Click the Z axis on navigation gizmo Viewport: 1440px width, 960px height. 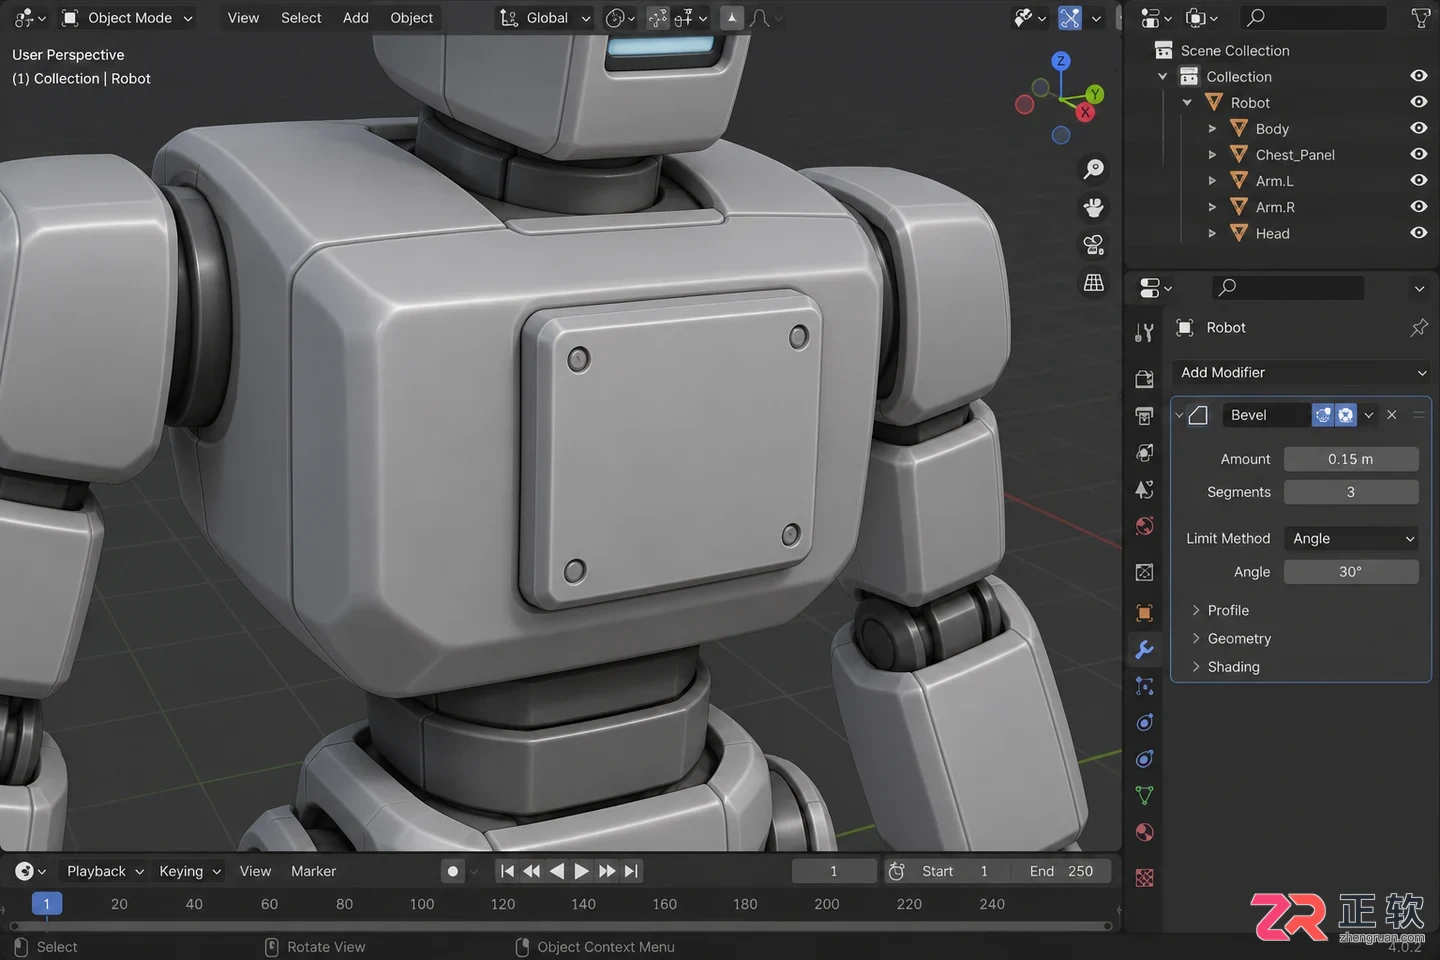point(1061,61)
